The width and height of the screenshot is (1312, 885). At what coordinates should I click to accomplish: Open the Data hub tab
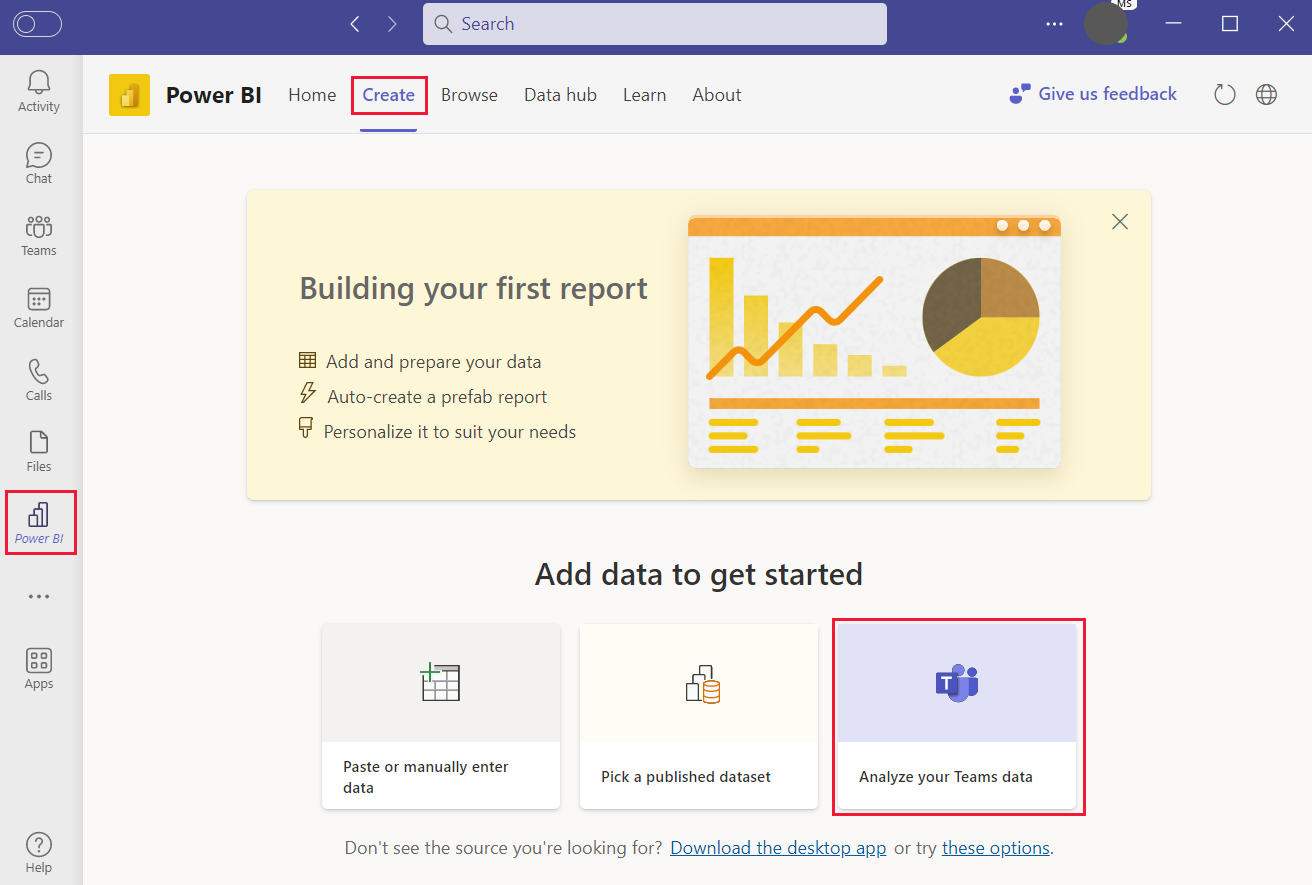coord(560,95)
